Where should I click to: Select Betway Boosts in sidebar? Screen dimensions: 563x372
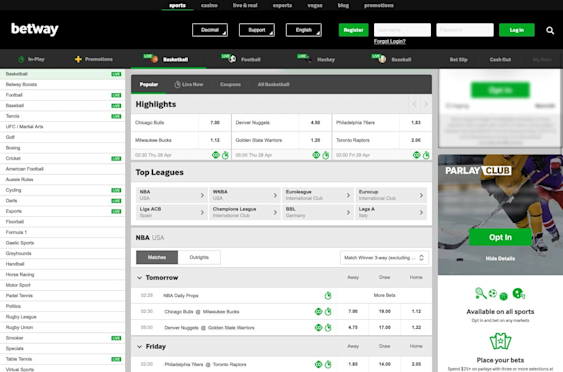(62, 84)
